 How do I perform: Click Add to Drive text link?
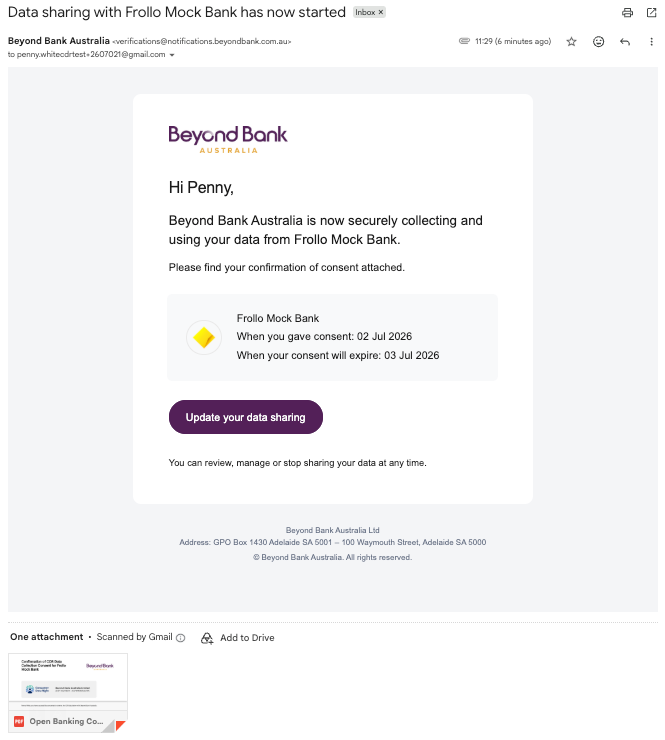click(x=247, y=638)
